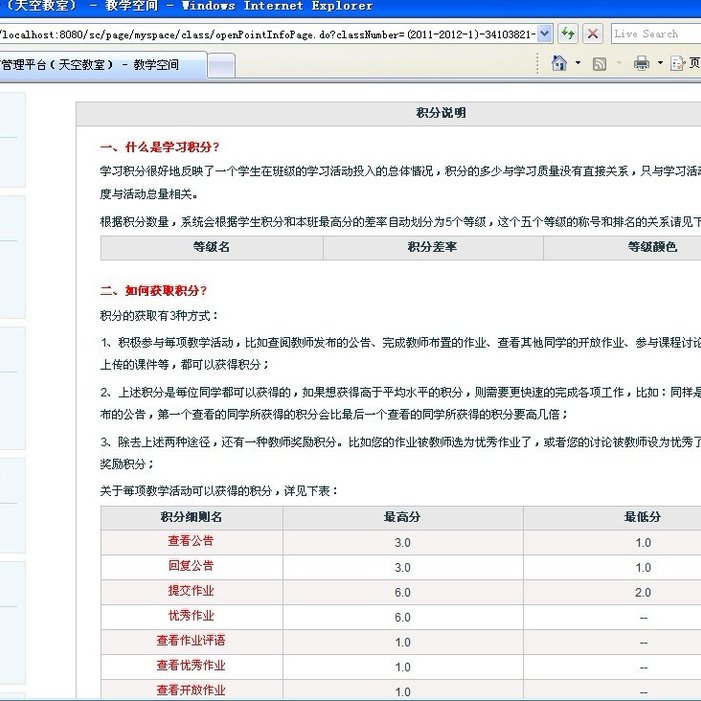Click the 最低分 column header
The width and height of the screenshot is (701, 701).
click(642, 517)
